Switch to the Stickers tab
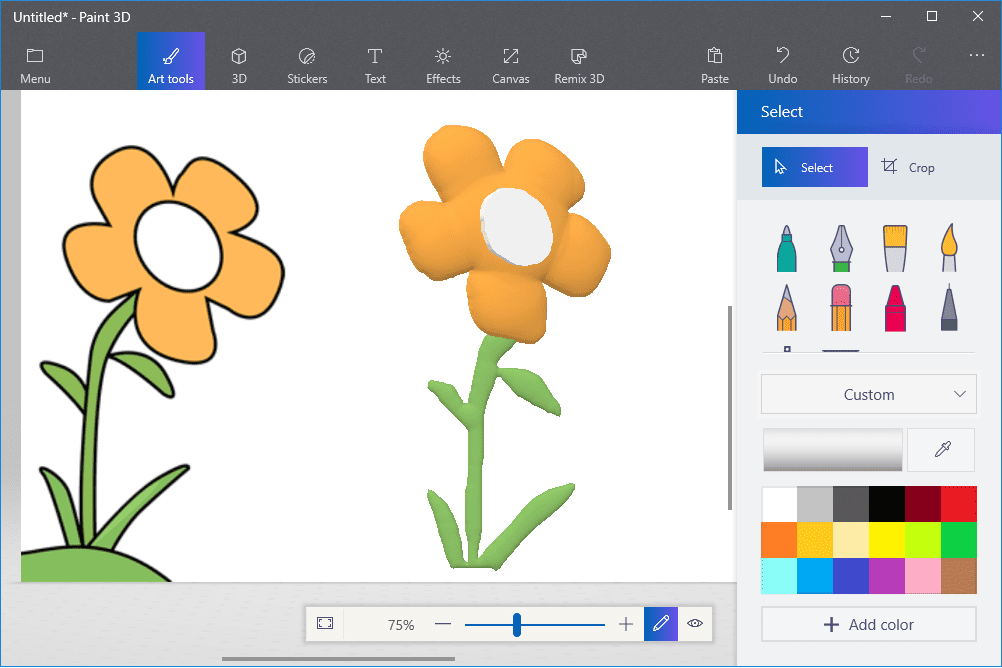This screenshot has height=668, width=1002. click(307, 65)
